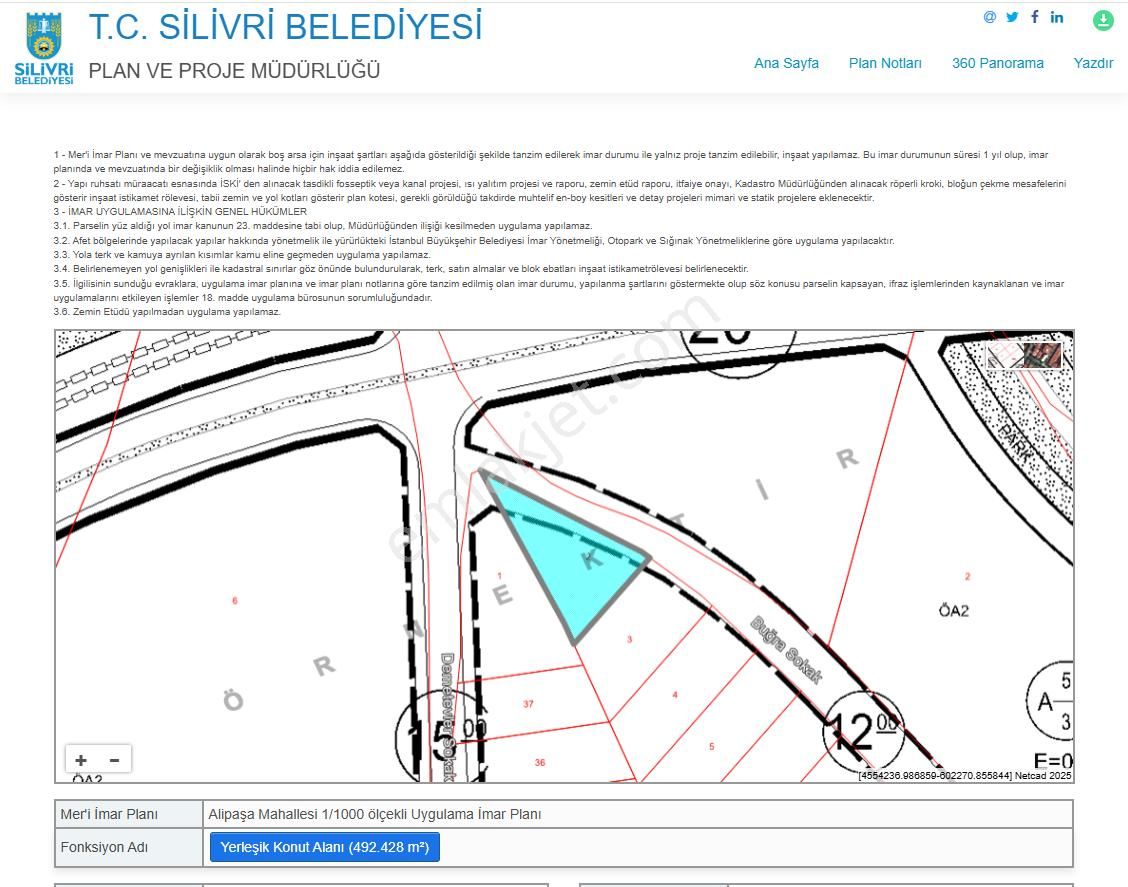Switch basemap via satellite layer thumbnail

[x=1041, y=355]
